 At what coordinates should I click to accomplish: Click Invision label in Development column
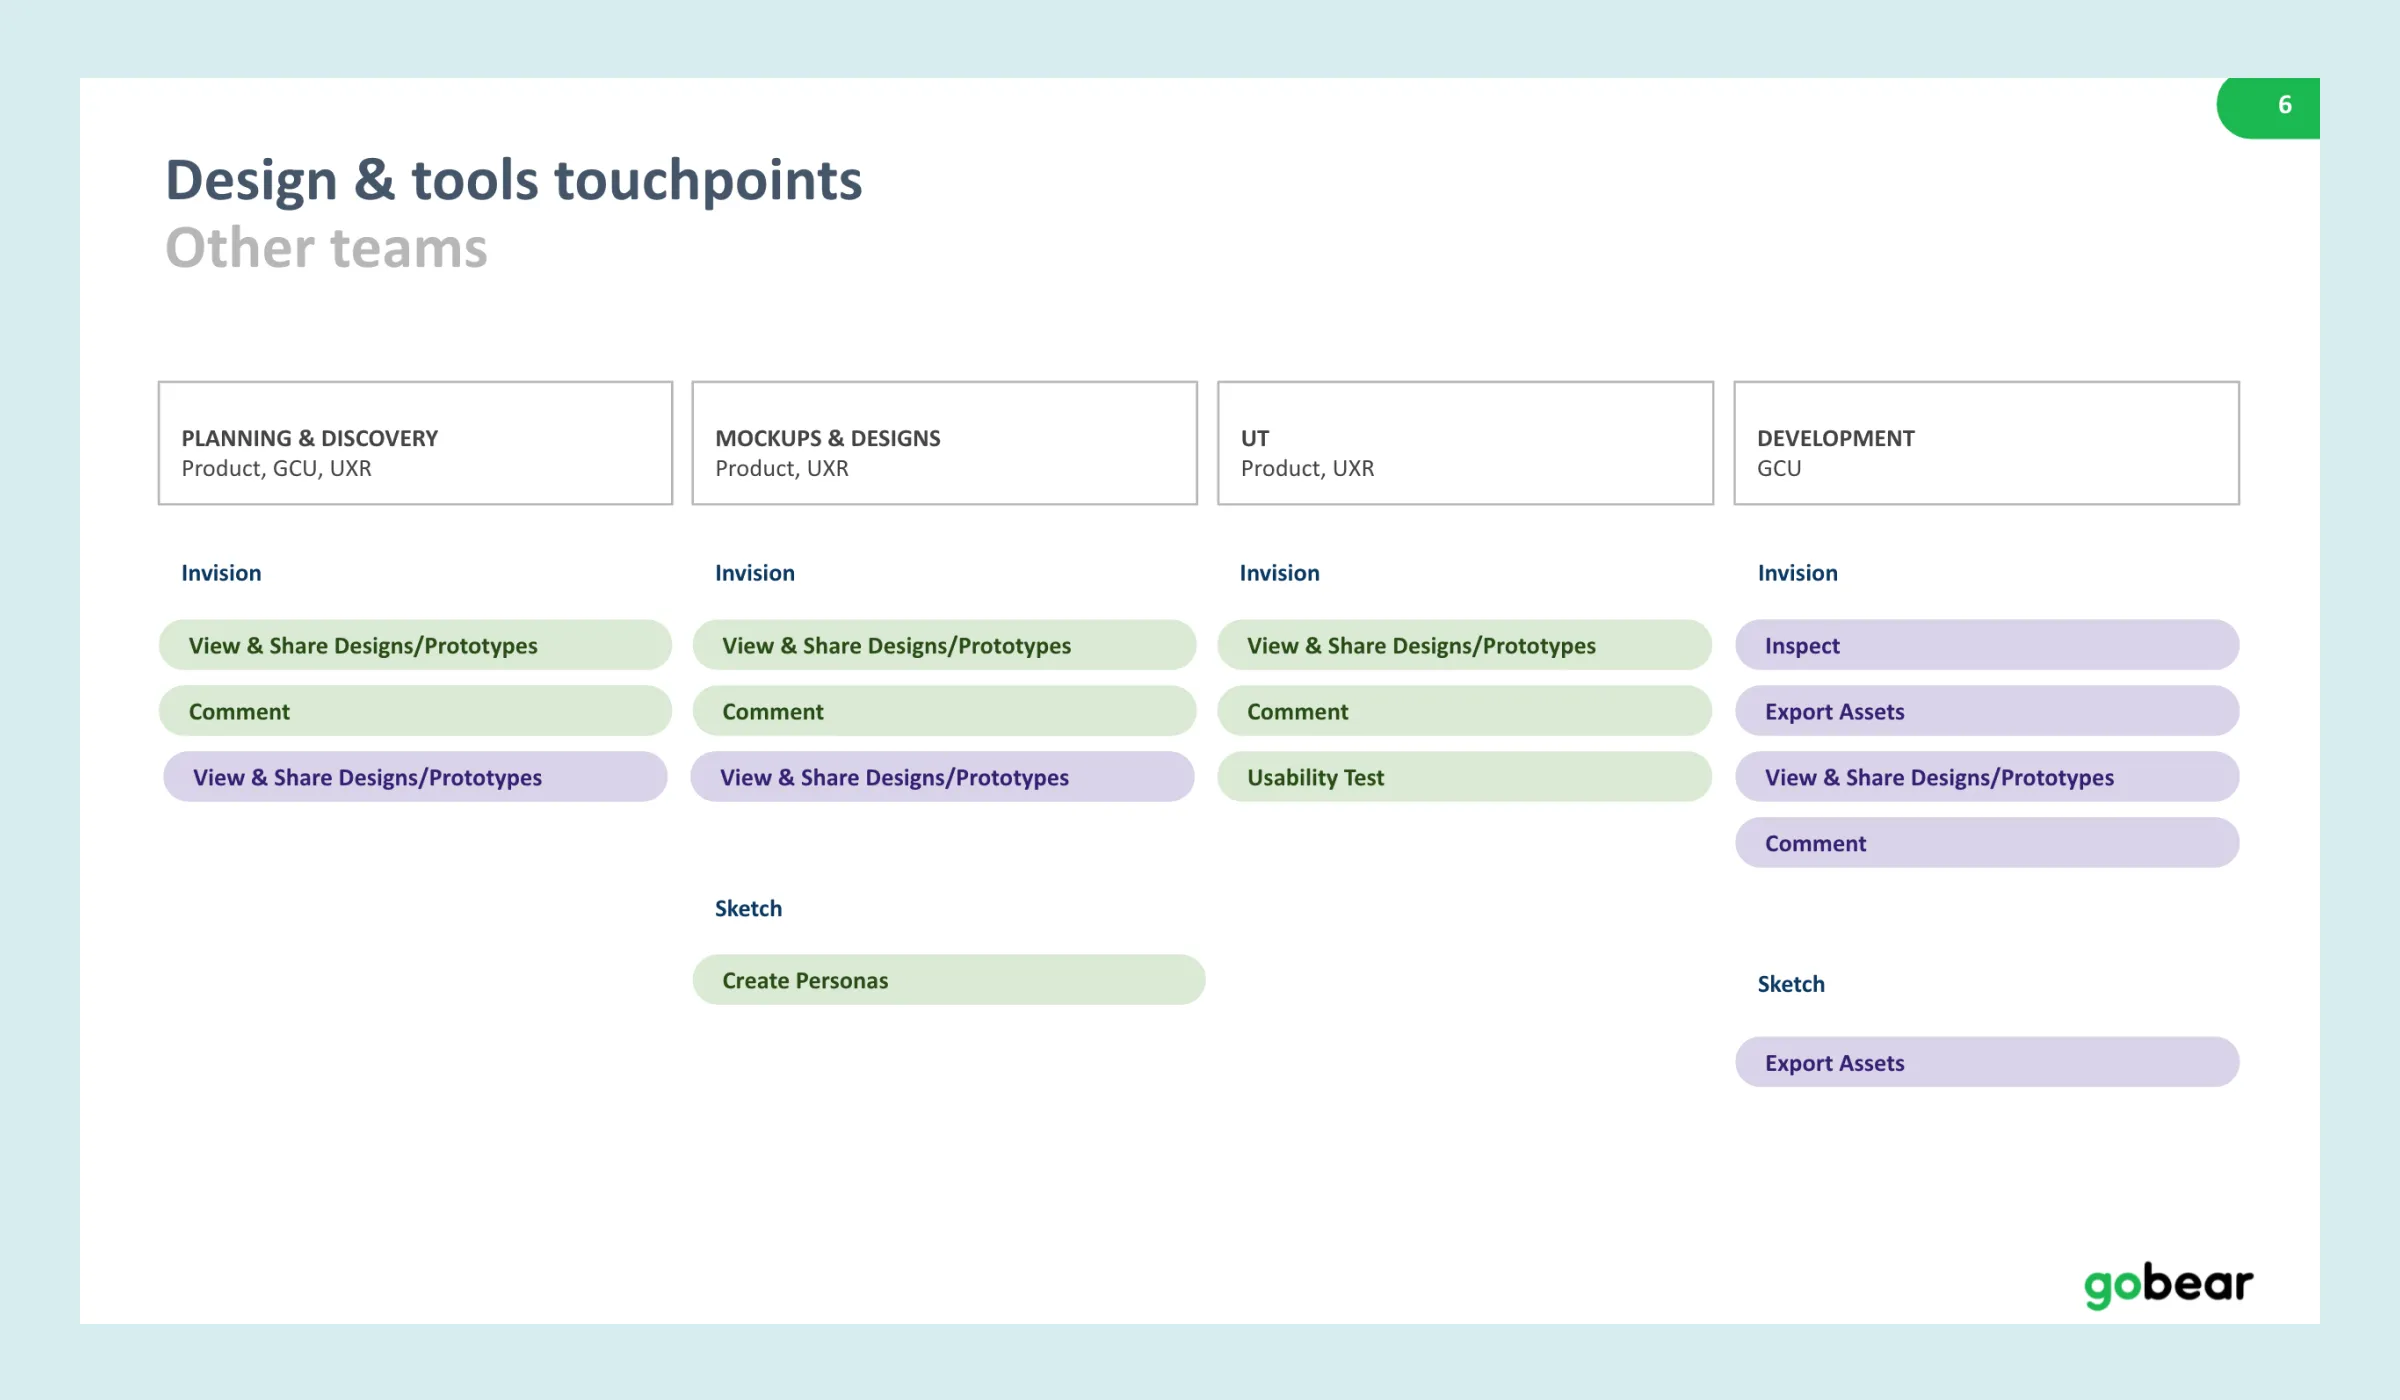(x=1798, y=573)
